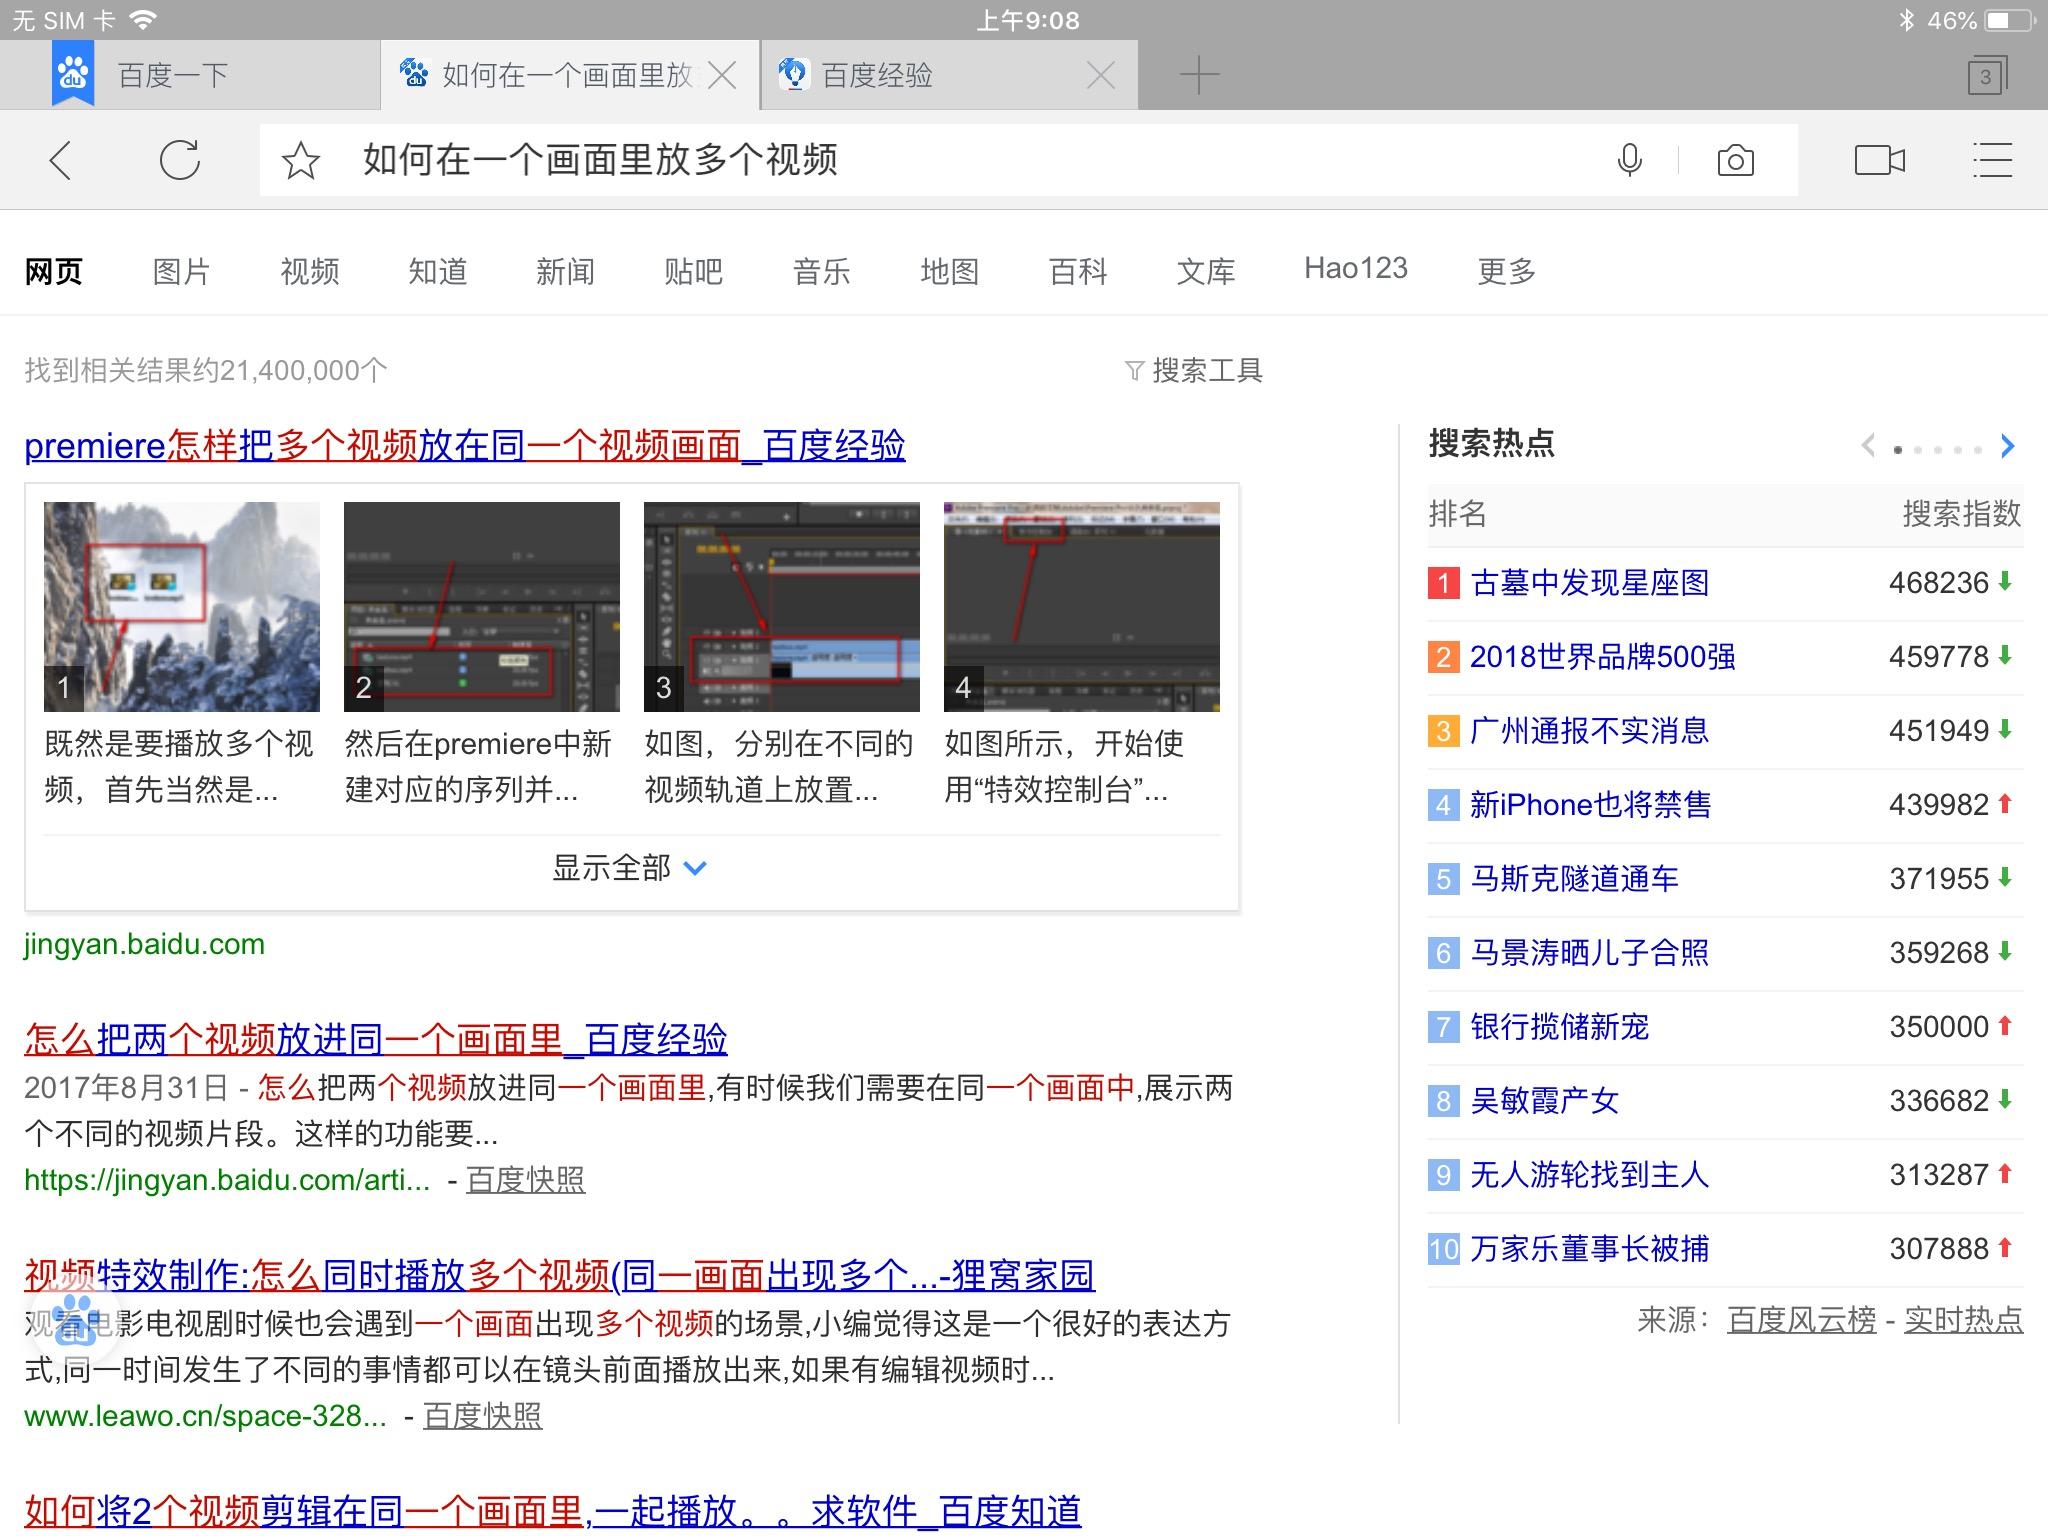Open hot topic 古墓中发现星座图

point(1589,583)
